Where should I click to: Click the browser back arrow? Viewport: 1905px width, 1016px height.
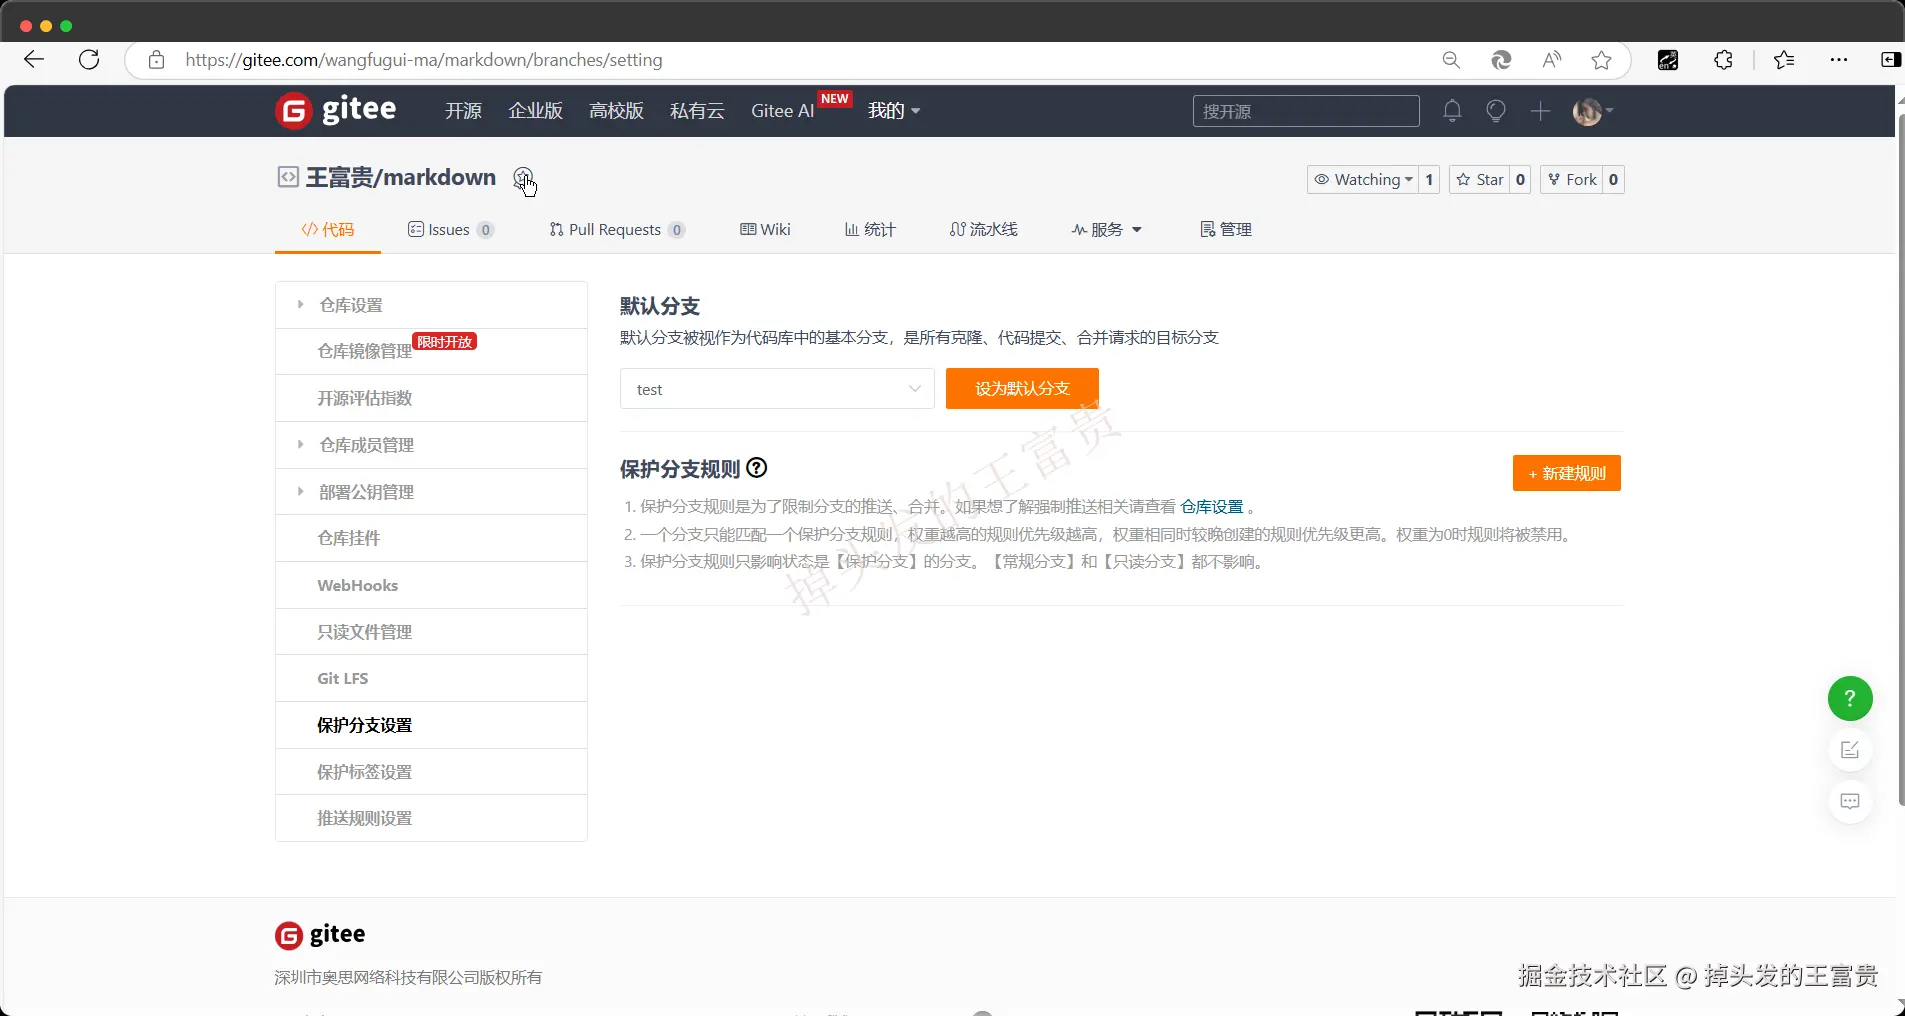35,59
